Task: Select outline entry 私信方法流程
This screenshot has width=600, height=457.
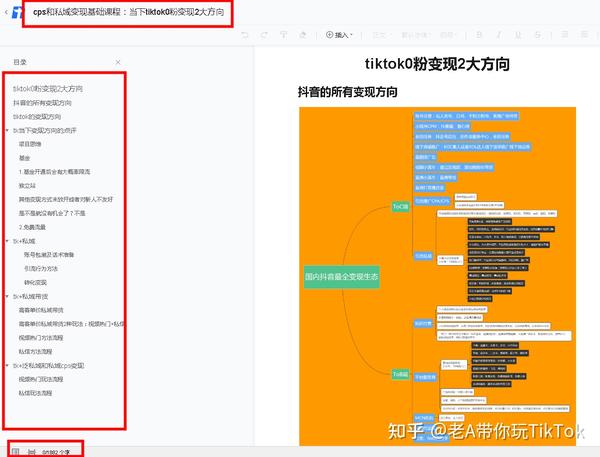Action: [35, 352]
